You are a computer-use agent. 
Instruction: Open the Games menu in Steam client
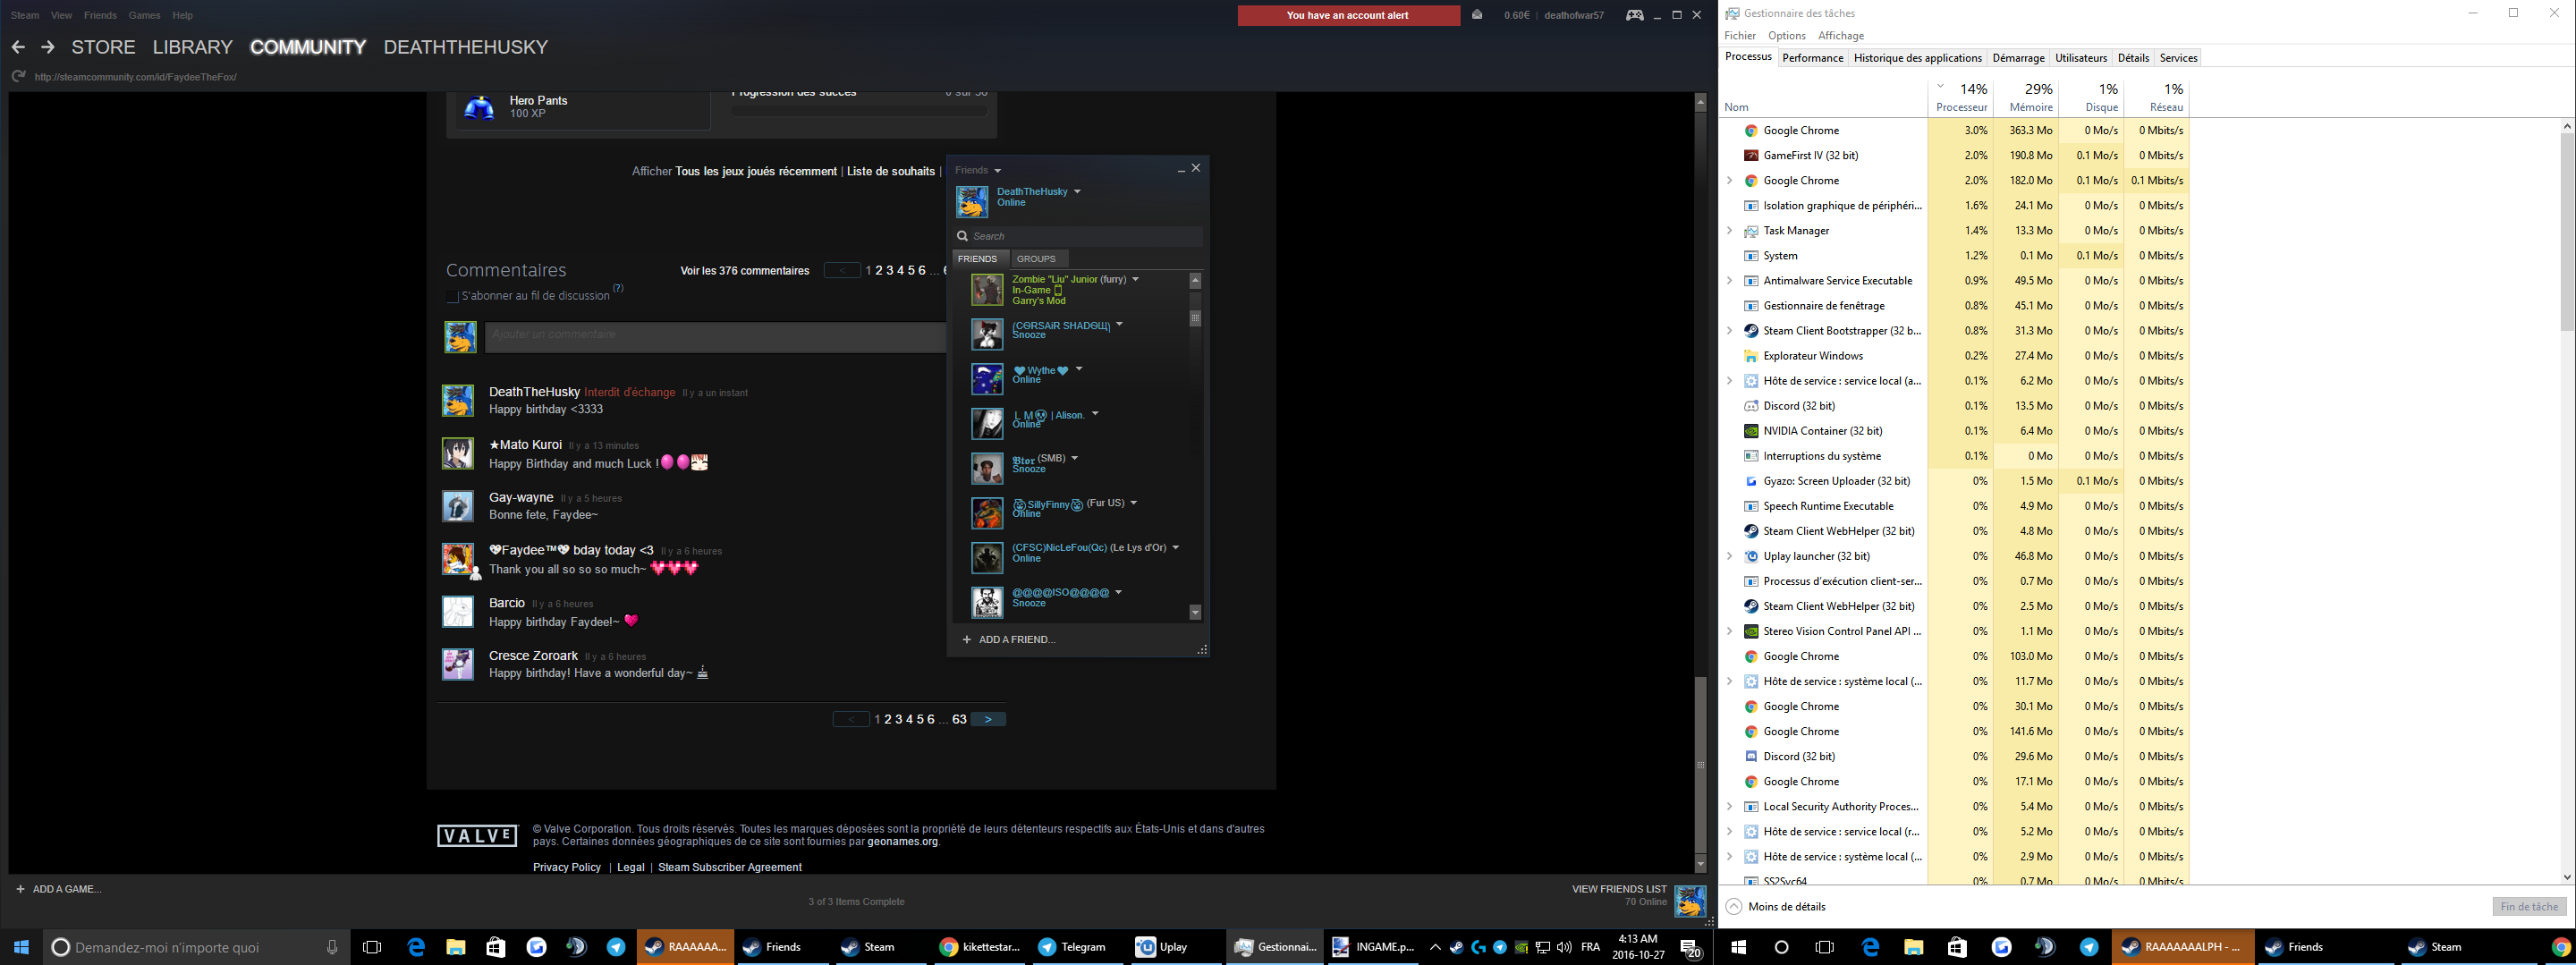(x=144, y=15)
